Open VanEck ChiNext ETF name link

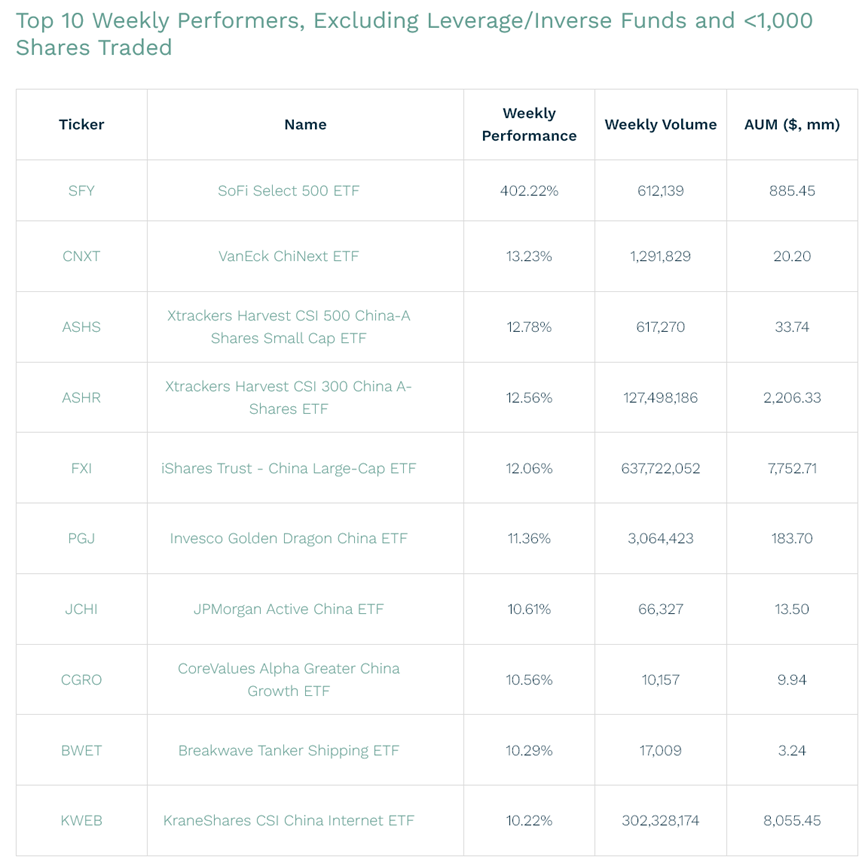pyautogui.click(x=288, y=256)
